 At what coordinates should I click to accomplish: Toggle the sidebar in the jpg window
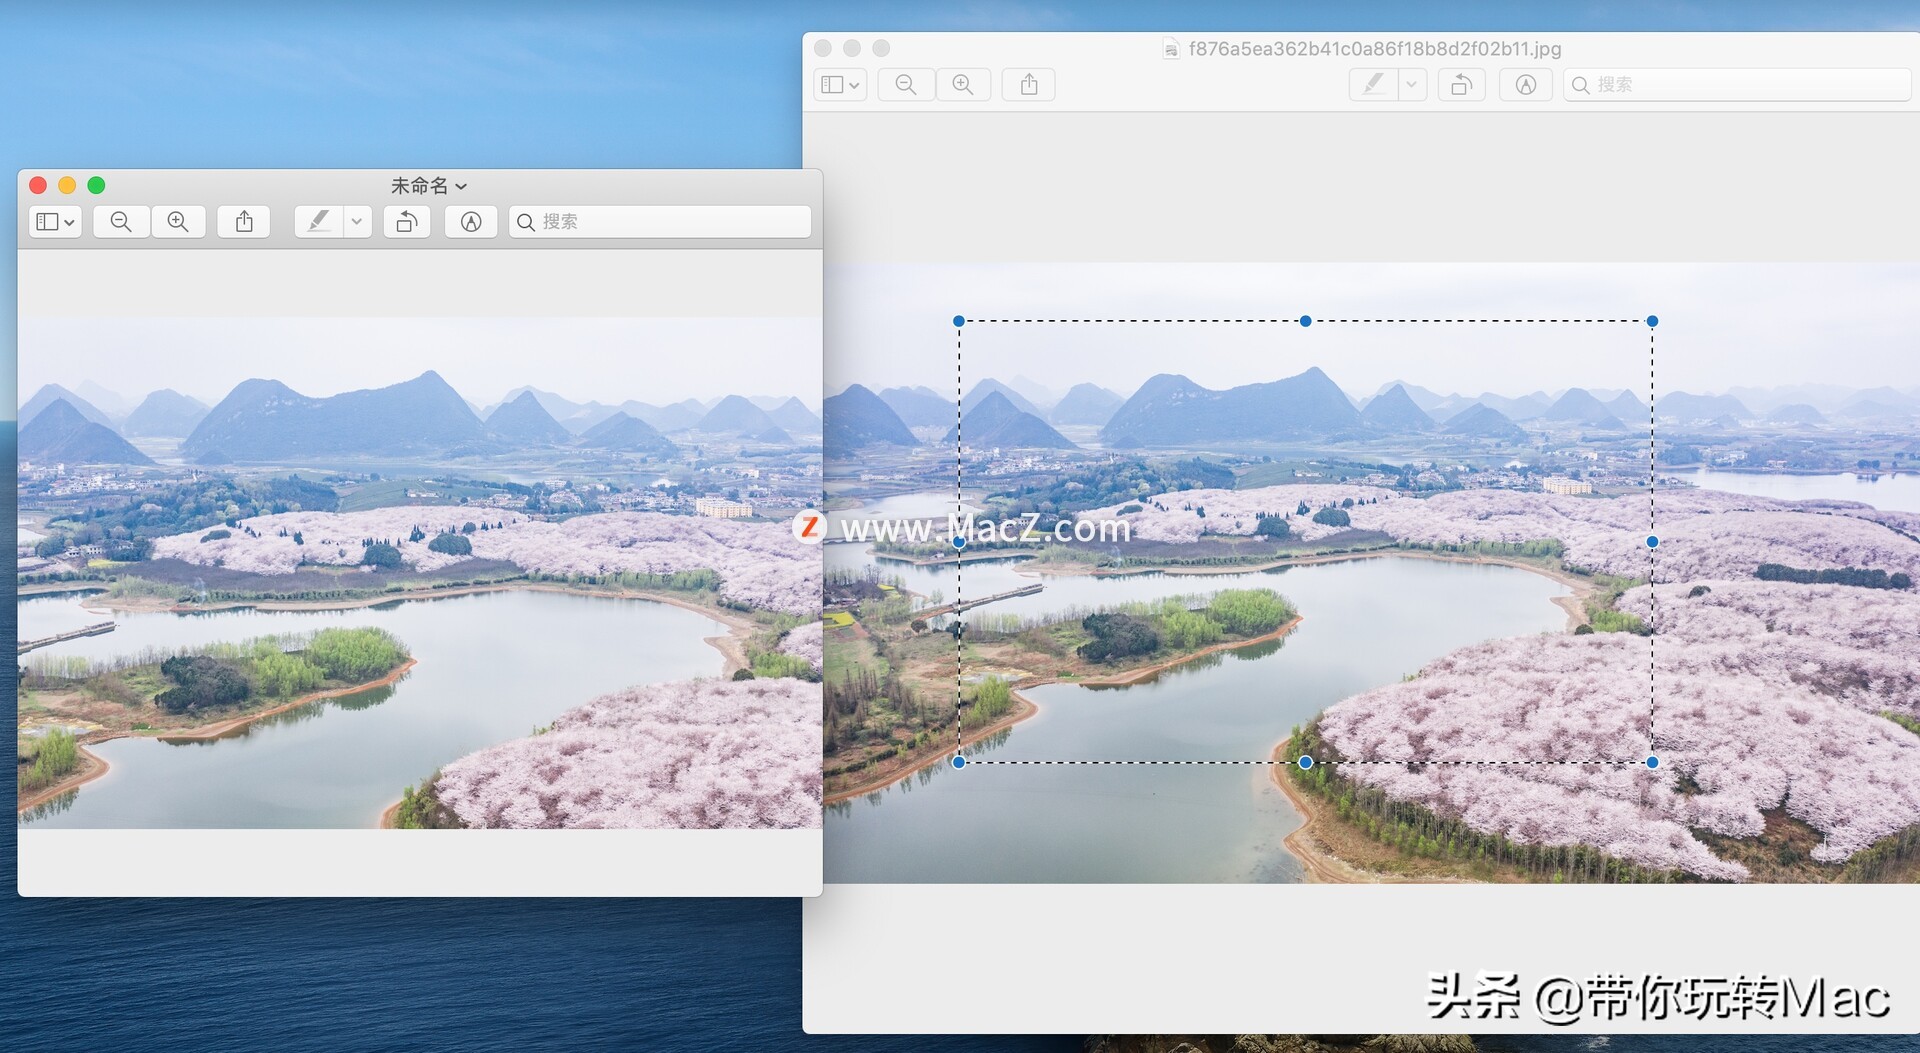click(x=833, y=84)
